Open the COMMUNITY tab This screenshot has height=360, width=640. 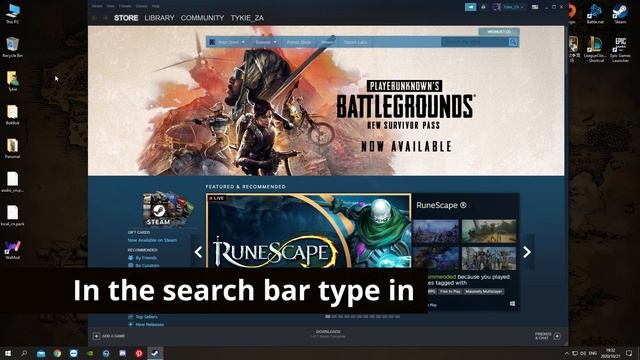click(x=202, y=18)
